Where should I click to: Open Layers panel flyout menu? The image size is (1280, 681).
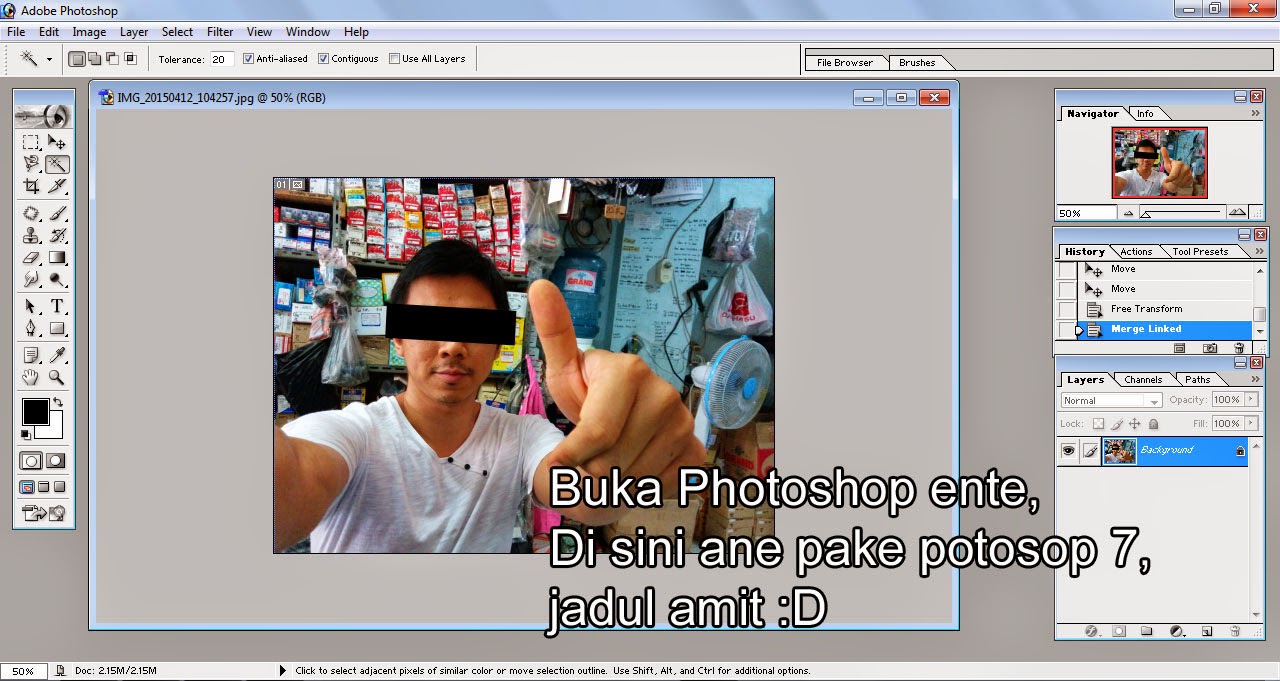[1255, 380]
